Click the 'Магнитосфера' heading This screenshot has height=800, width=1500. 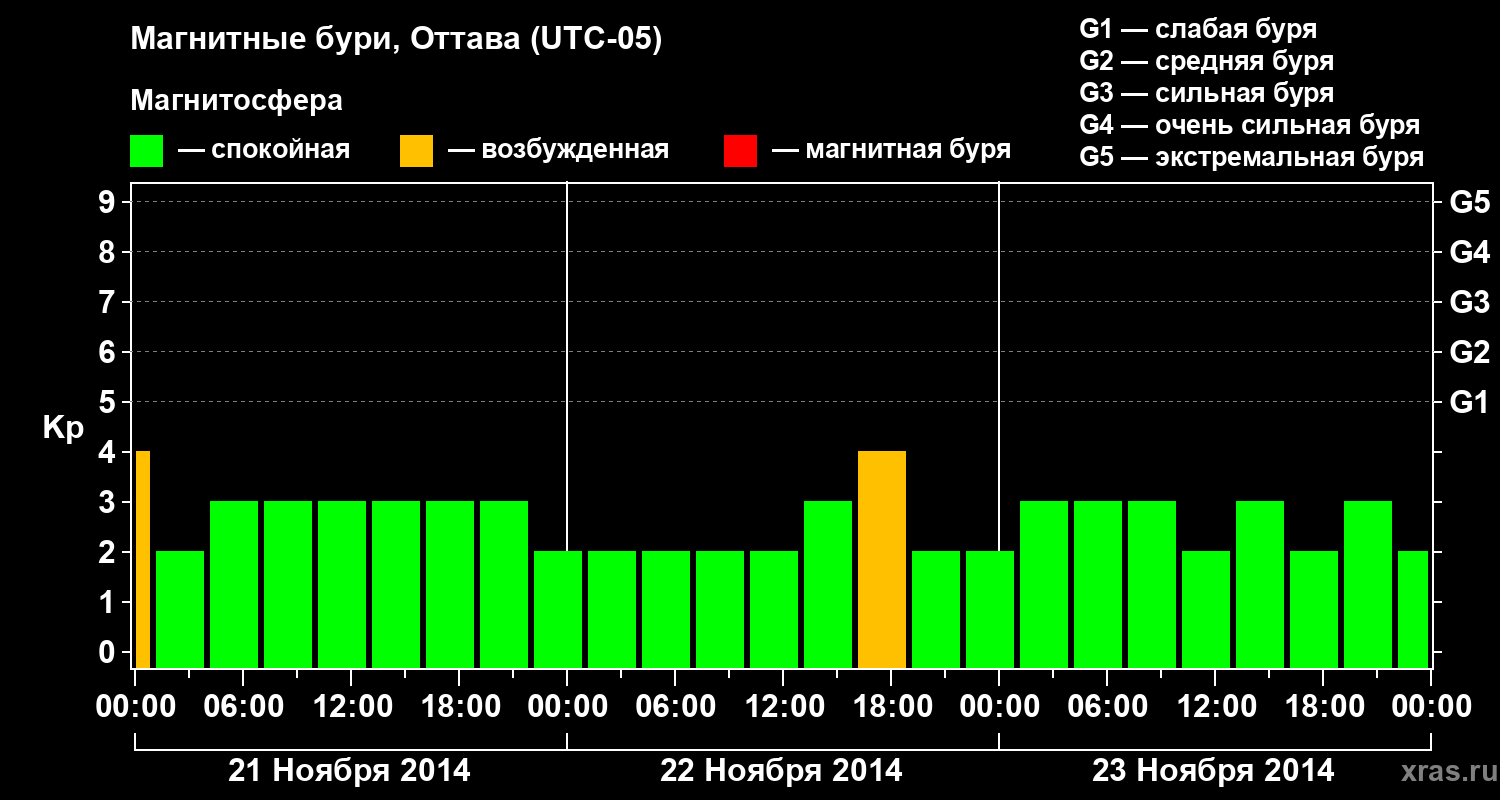point(236,101)
